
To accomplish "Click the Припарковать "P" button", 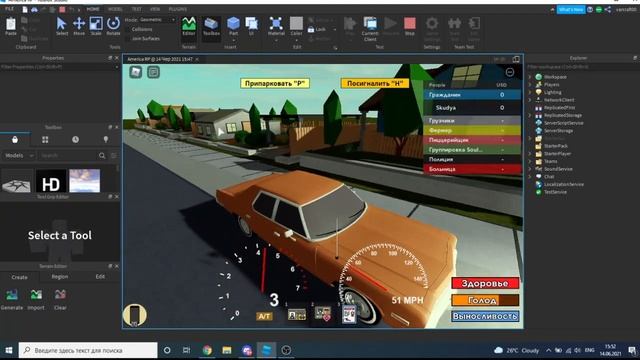I will pos(275,84).
